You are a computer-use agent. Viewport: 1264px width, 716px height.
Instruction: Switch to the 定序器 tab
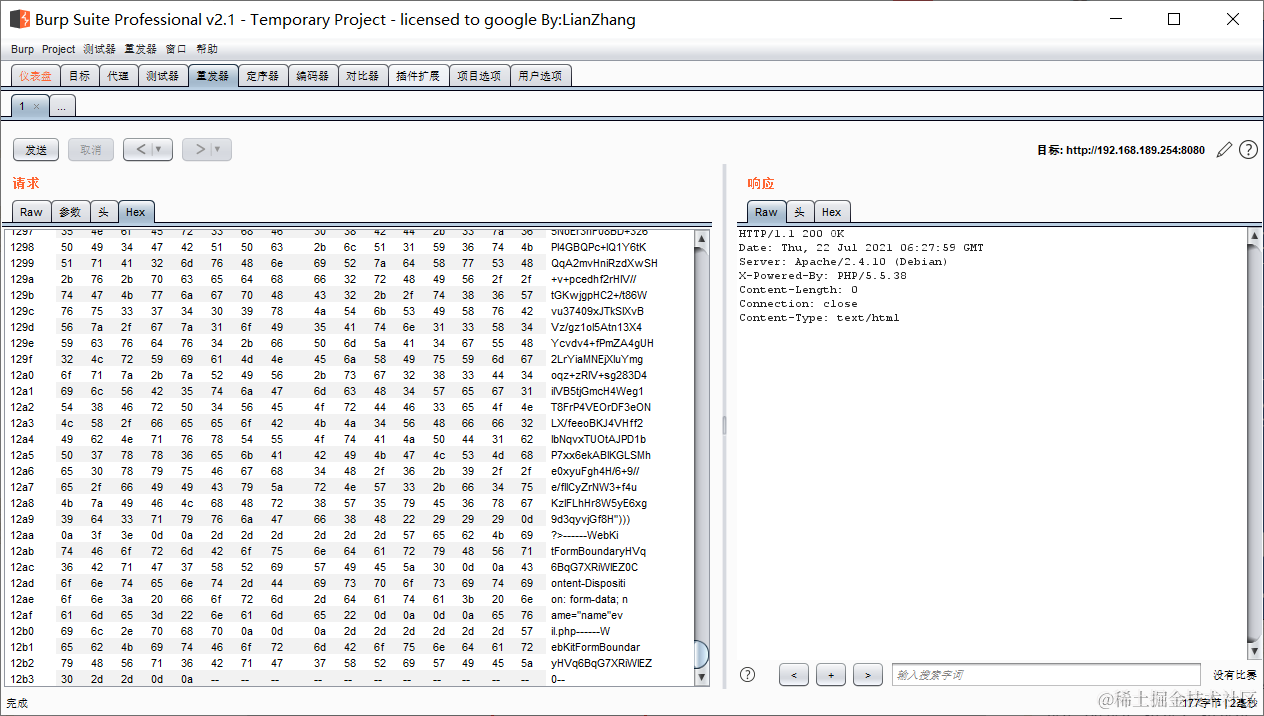tap(263, 76)
